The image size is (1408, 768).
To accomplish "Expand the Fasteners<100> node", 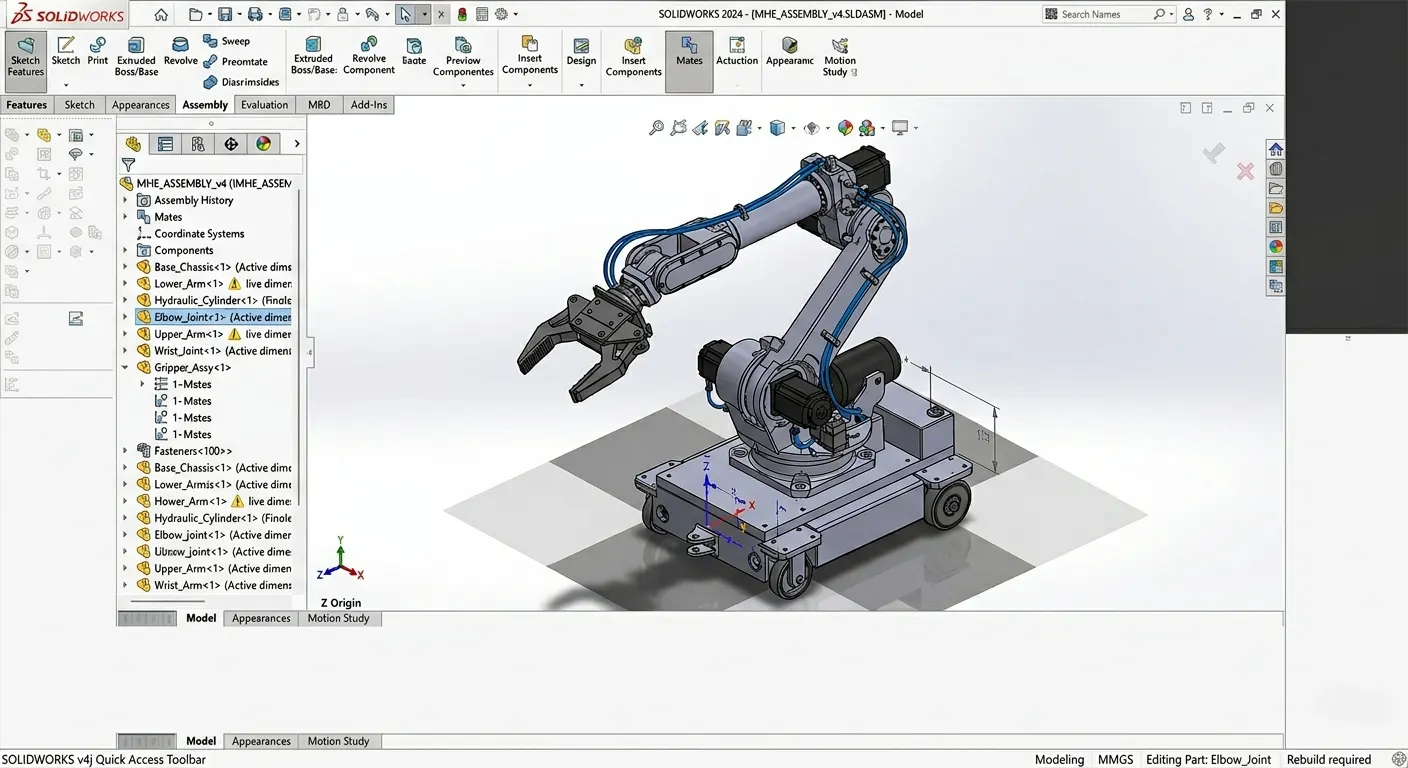I will coord(125,451).
